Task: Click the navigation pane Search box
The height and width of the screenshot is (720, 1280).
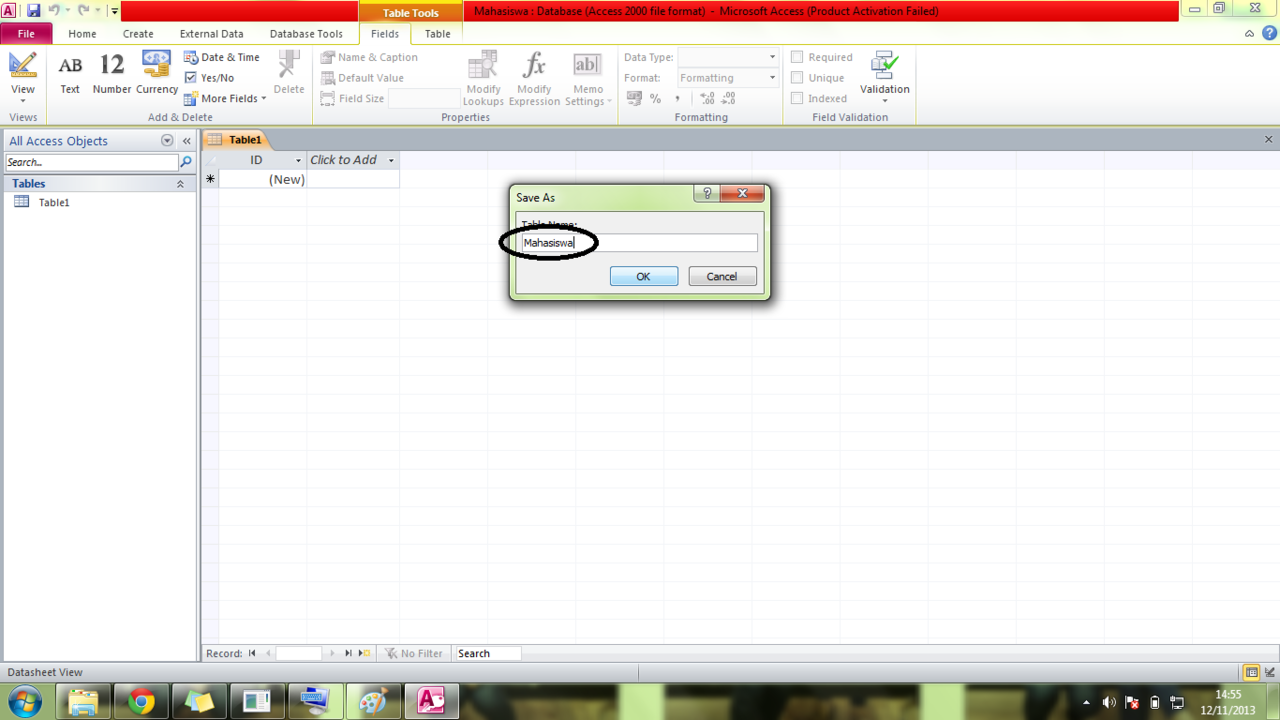Action: click(91, 162)
